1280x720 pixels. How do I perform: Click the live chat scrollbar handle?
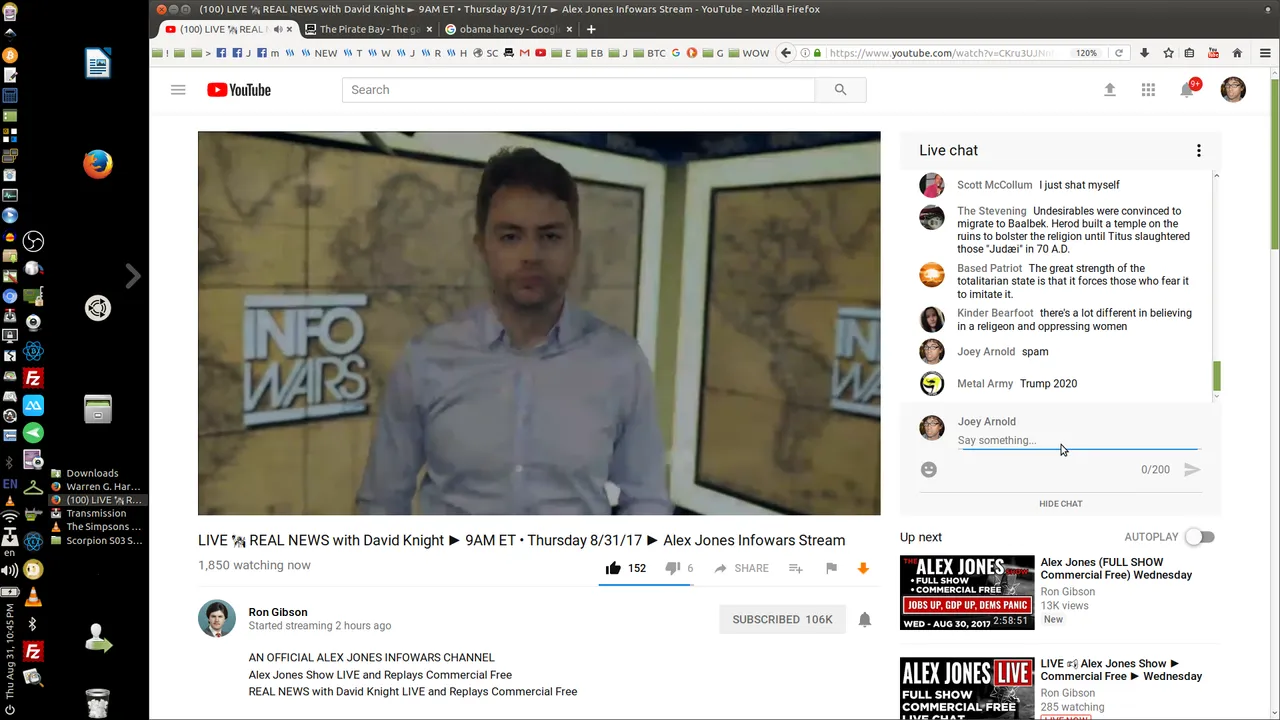click(1216, 377)
